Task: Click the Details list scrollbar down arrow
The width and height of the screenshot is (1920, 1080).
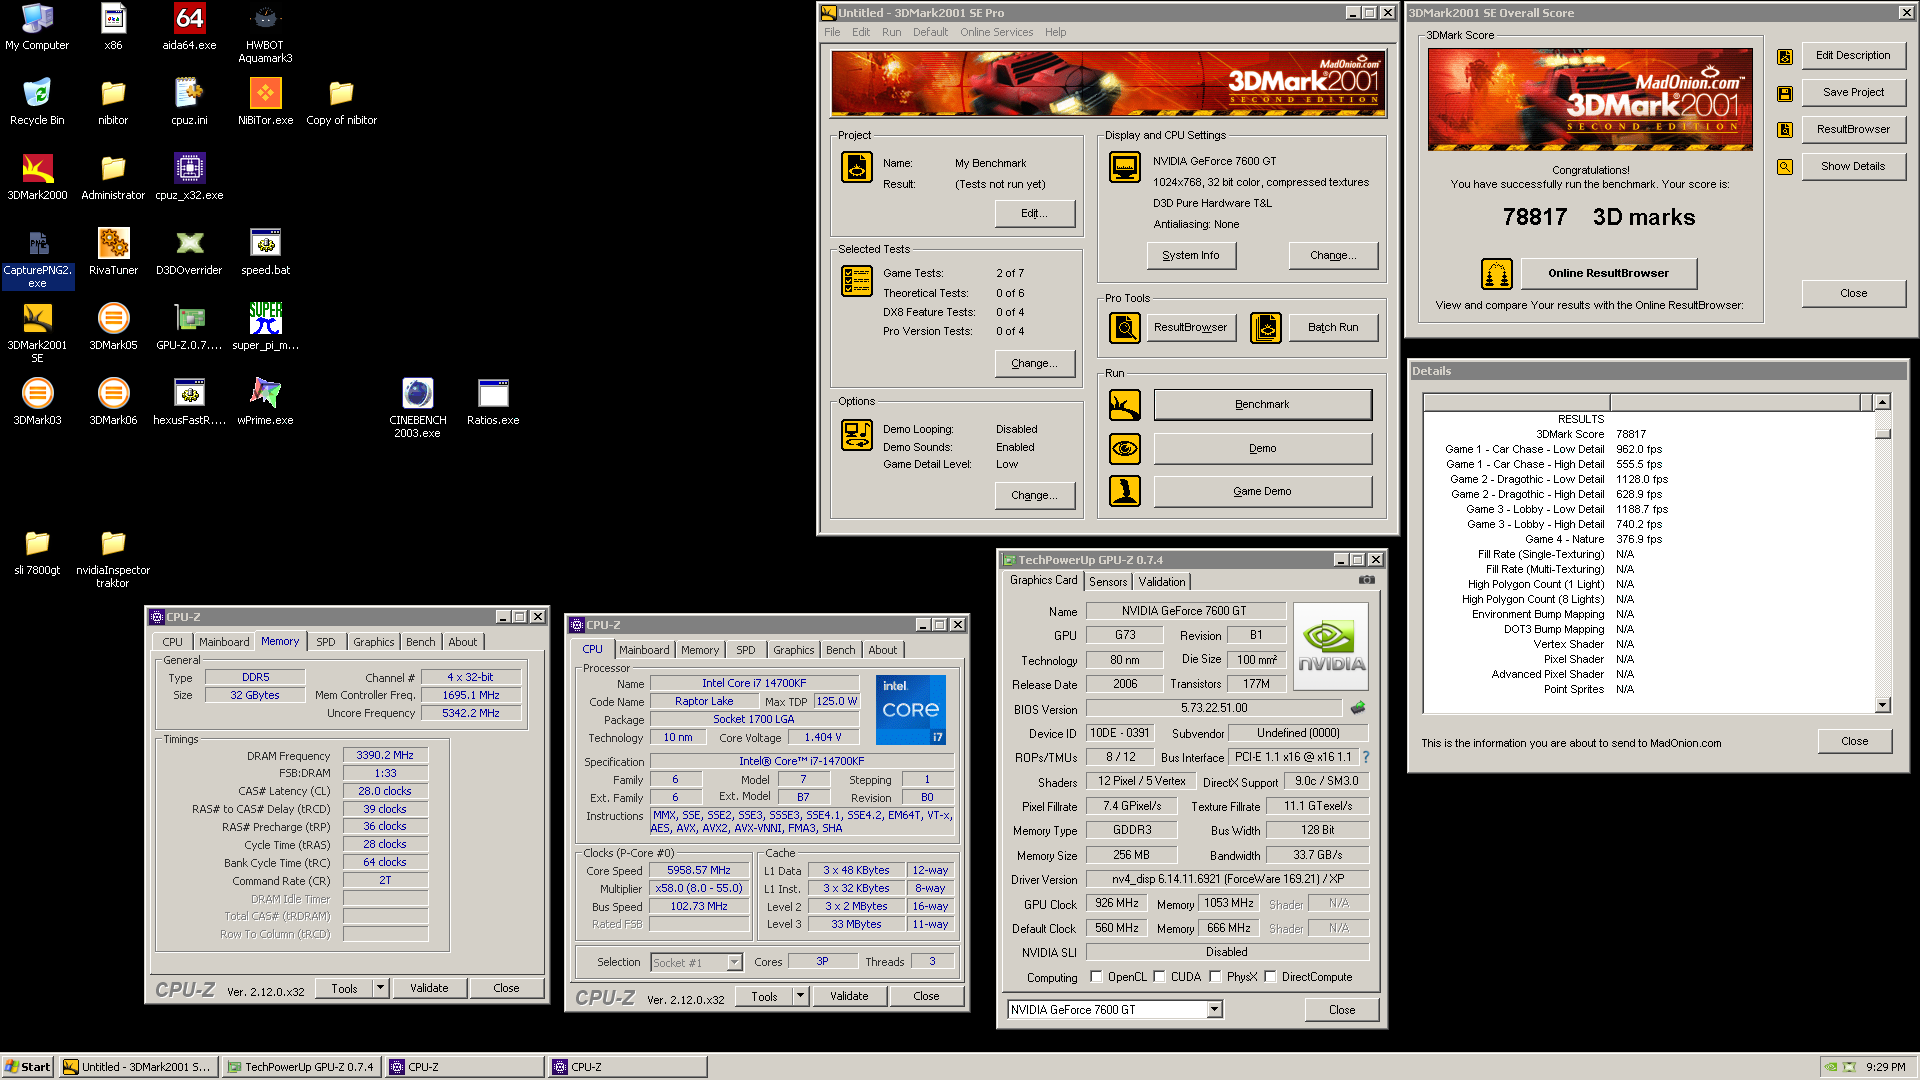Action: point(1882,705)
